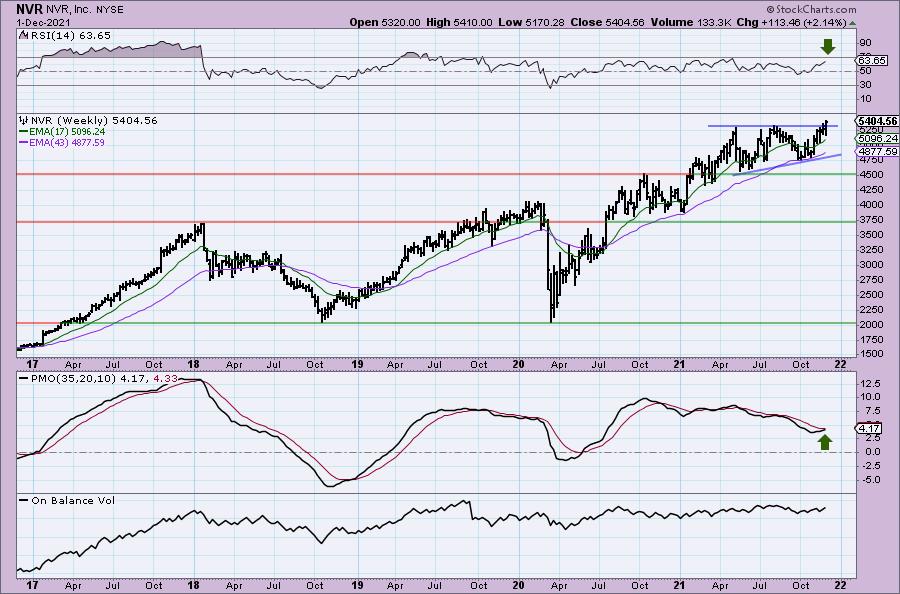This screenshot has width=900, height=594.
Task: Click the NVR (Weekly) 5404.56 legend
Action: point(94,121)
